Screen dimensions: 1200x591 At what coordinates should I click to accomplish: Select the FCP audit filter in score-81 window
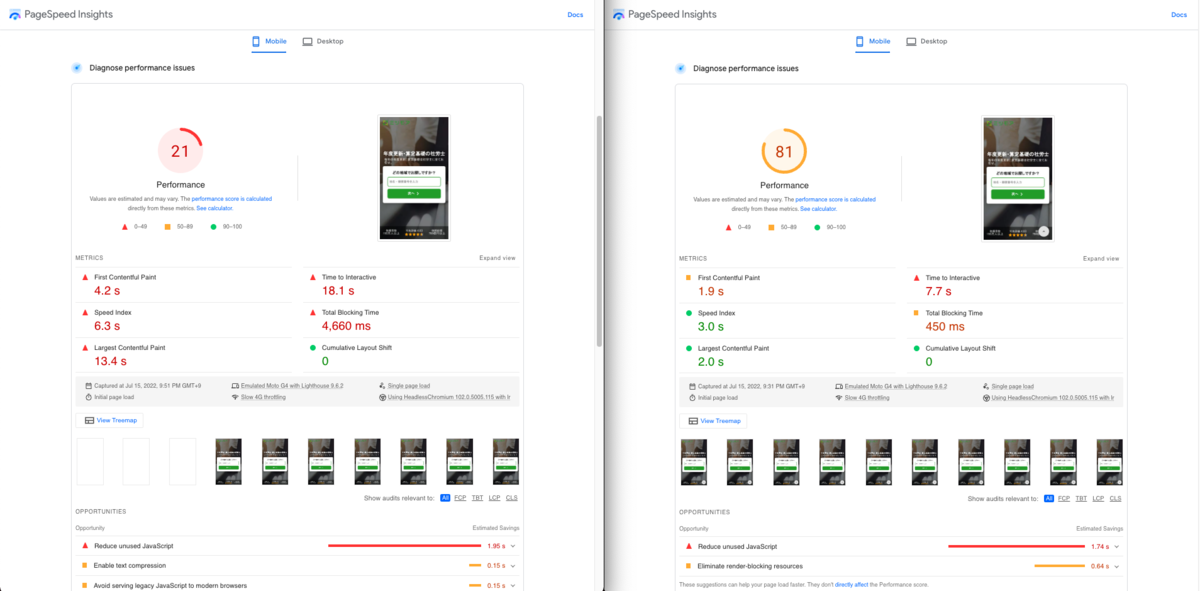coord(1064,498)
